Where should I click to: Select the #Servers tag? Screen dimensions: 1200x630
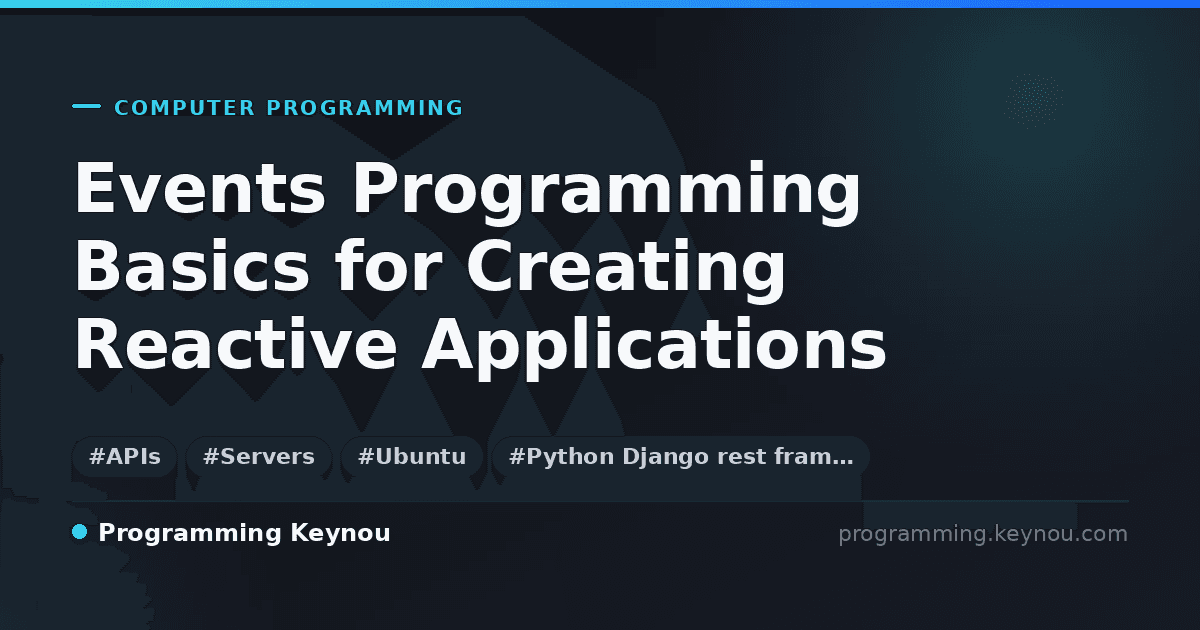[259, 457]
